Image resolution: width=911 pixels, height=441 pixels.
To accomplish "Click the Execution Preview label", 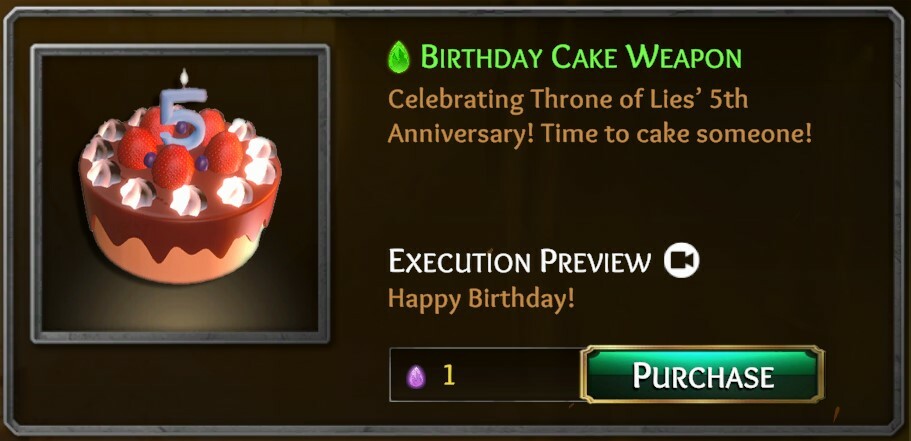I will coord(519,261).
